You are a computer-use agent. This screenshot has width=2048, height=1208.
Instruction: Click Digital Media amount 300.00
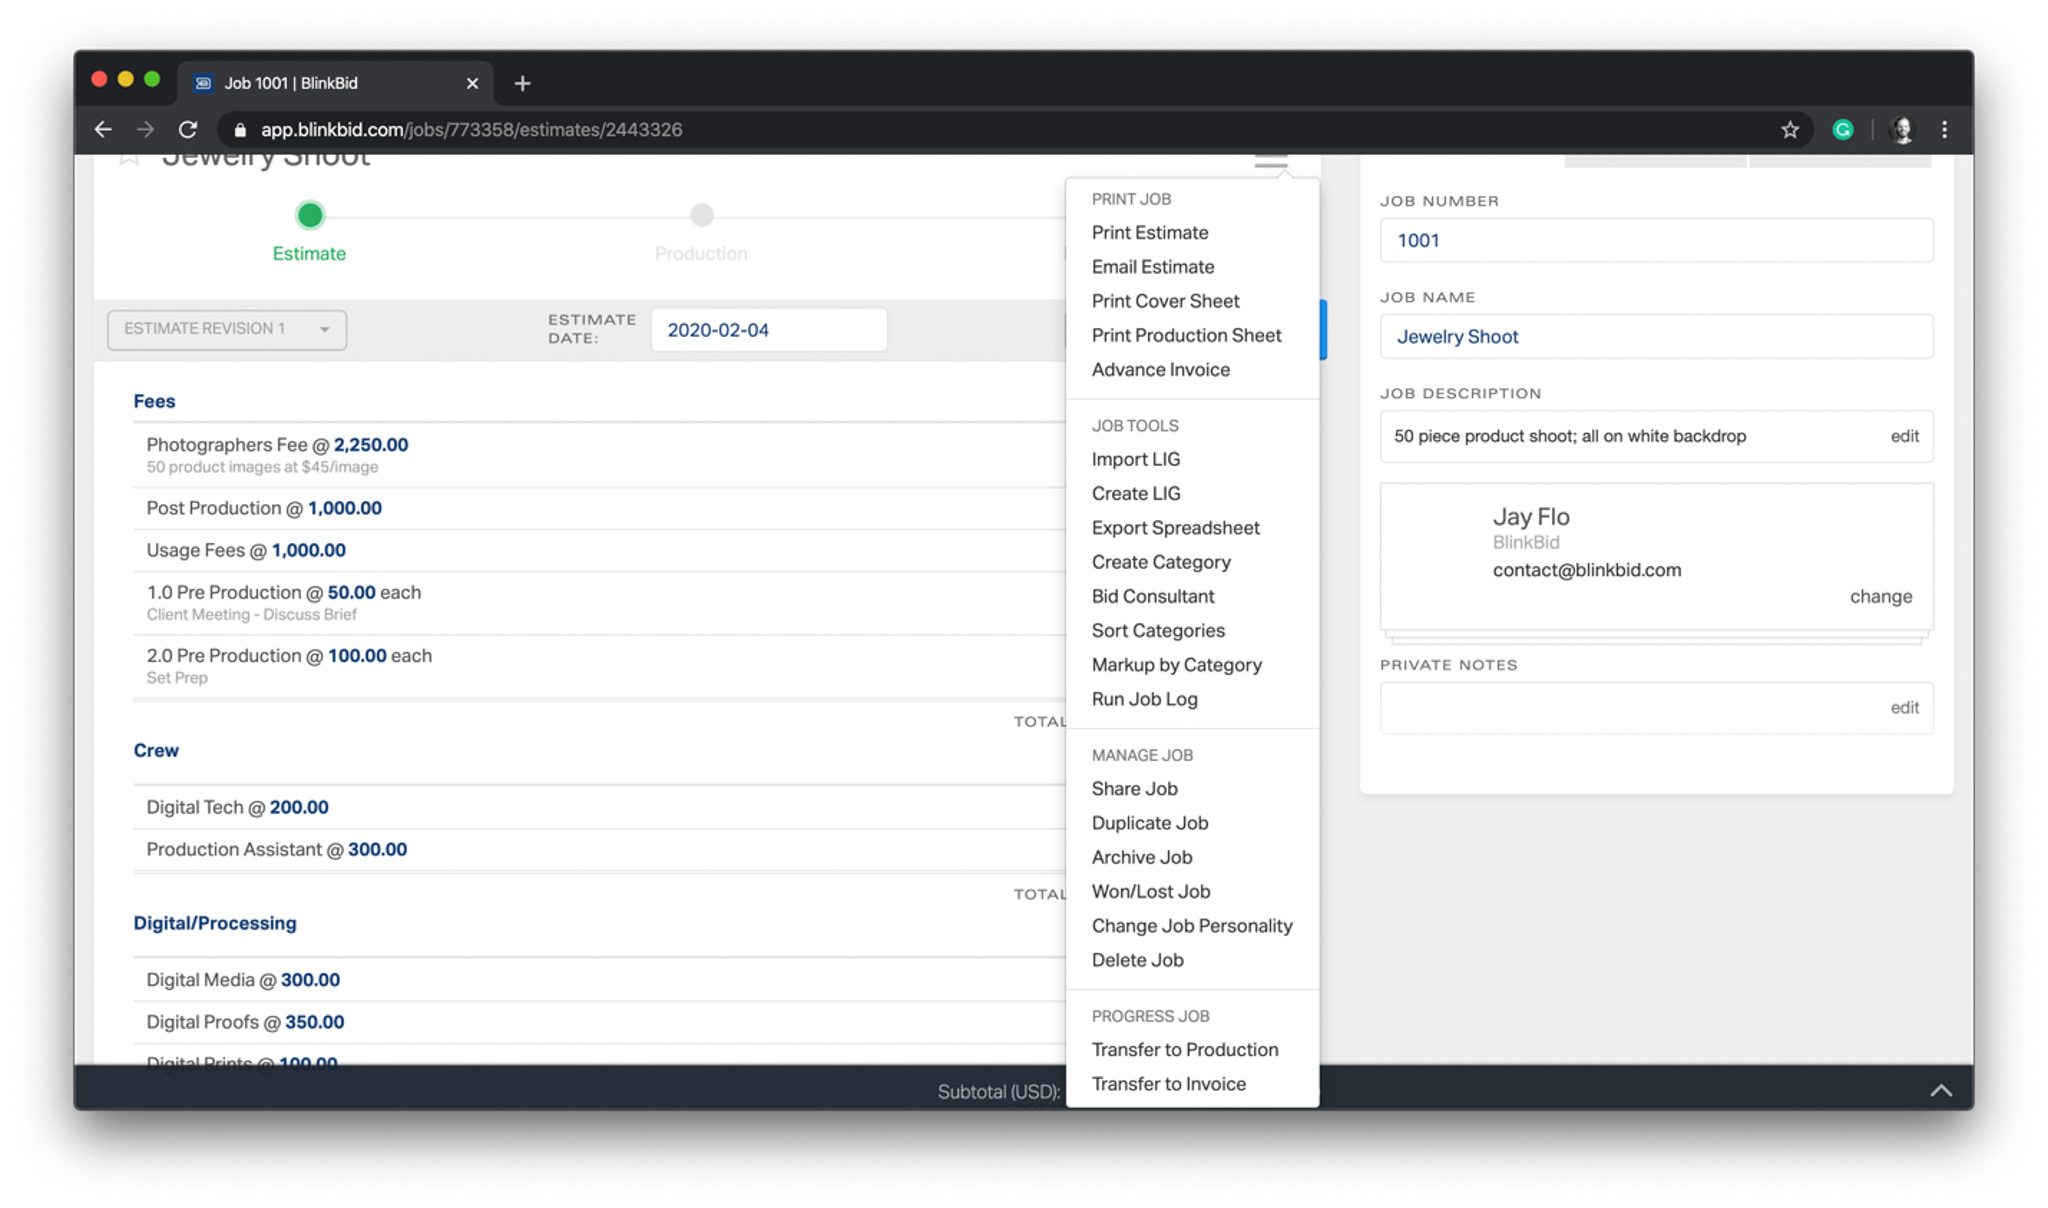[x=310, y=980]
